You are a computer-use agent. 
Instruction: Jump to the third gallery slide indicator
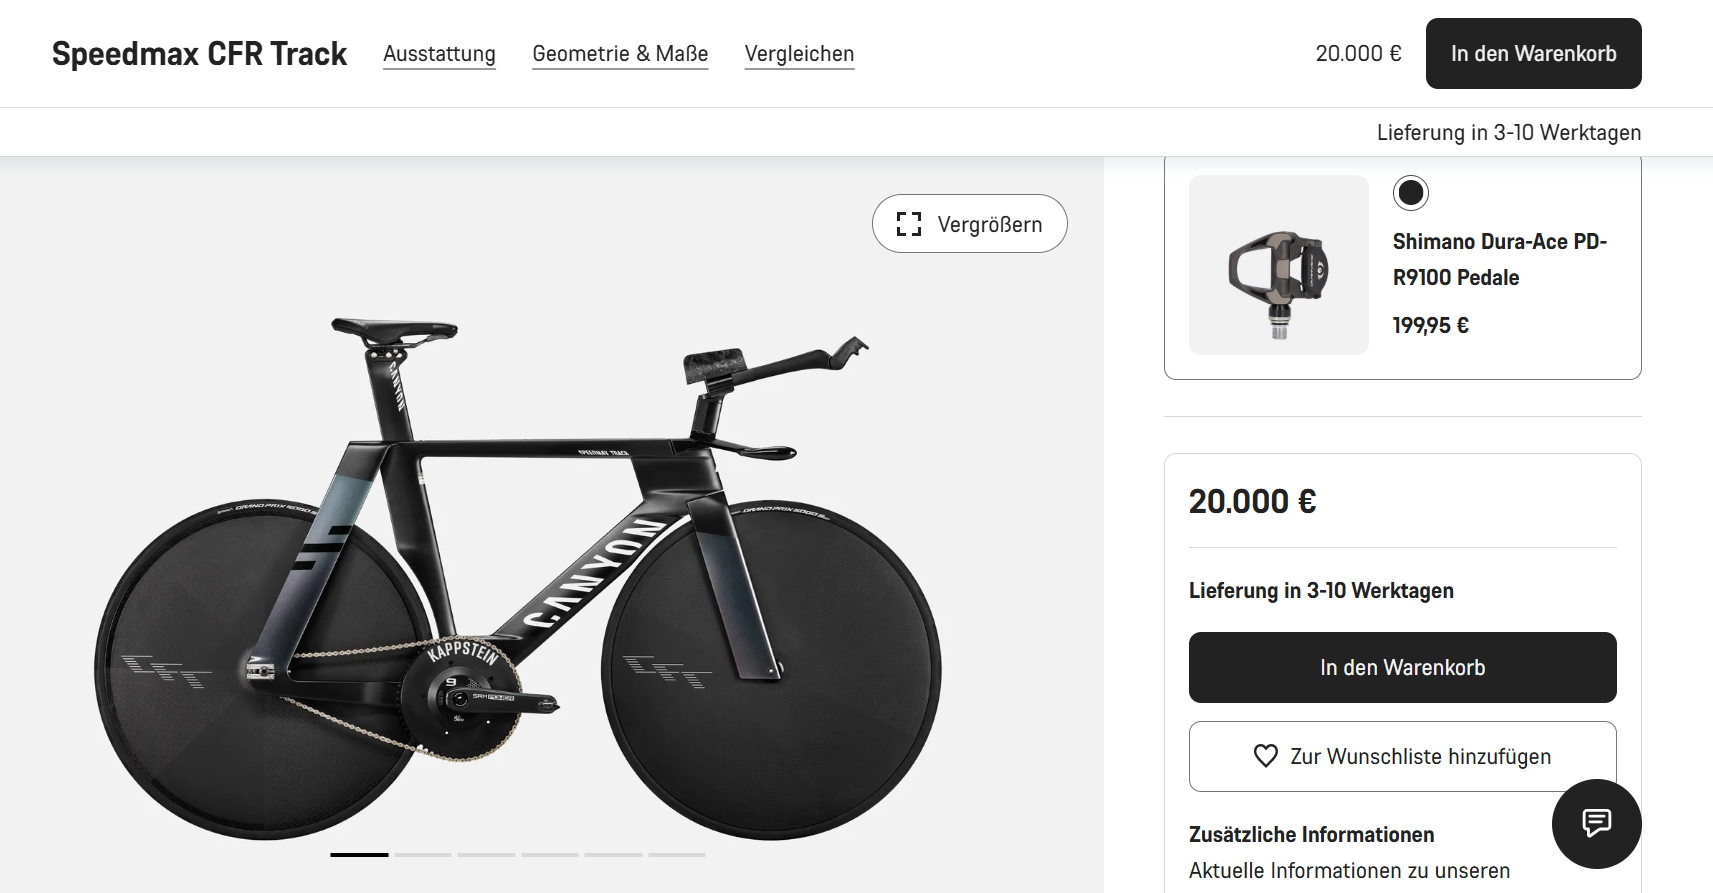(486, 855)
